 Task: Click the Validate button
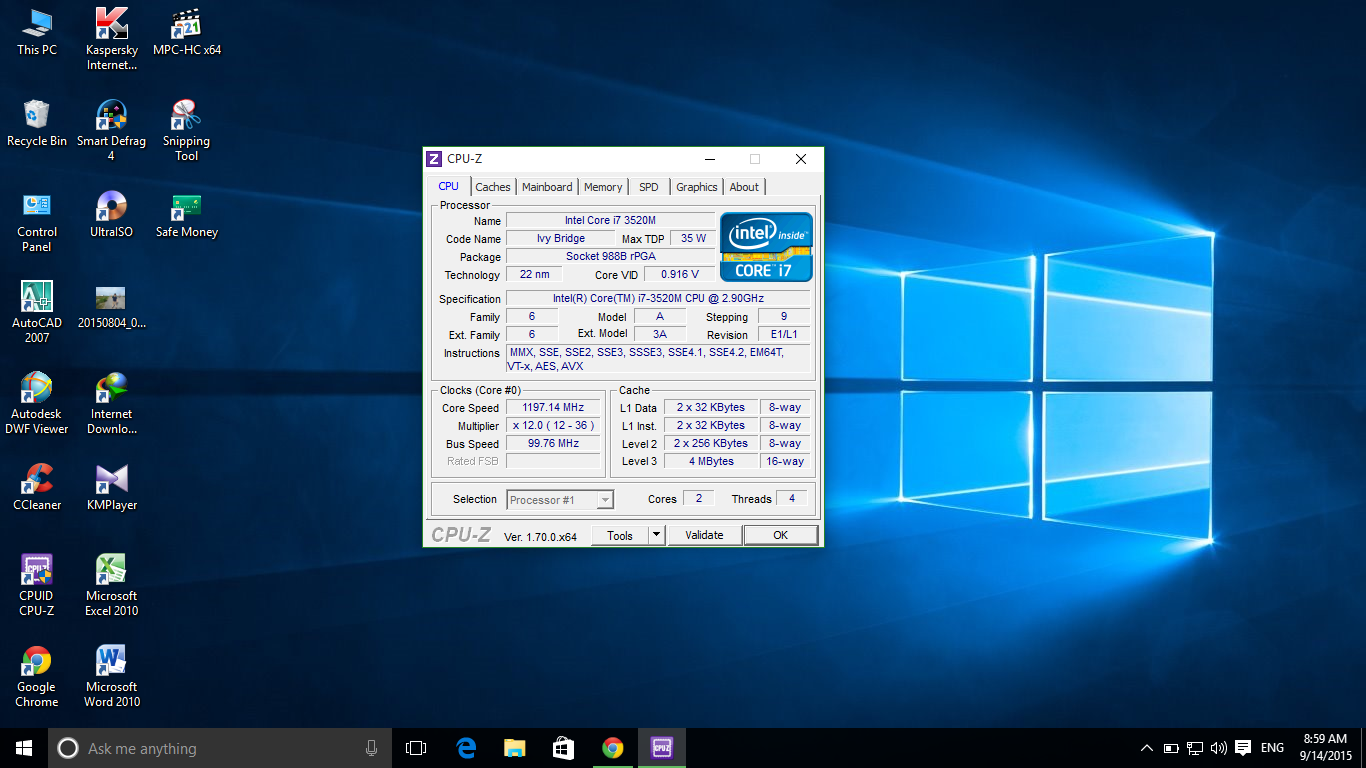pos(704,535)
